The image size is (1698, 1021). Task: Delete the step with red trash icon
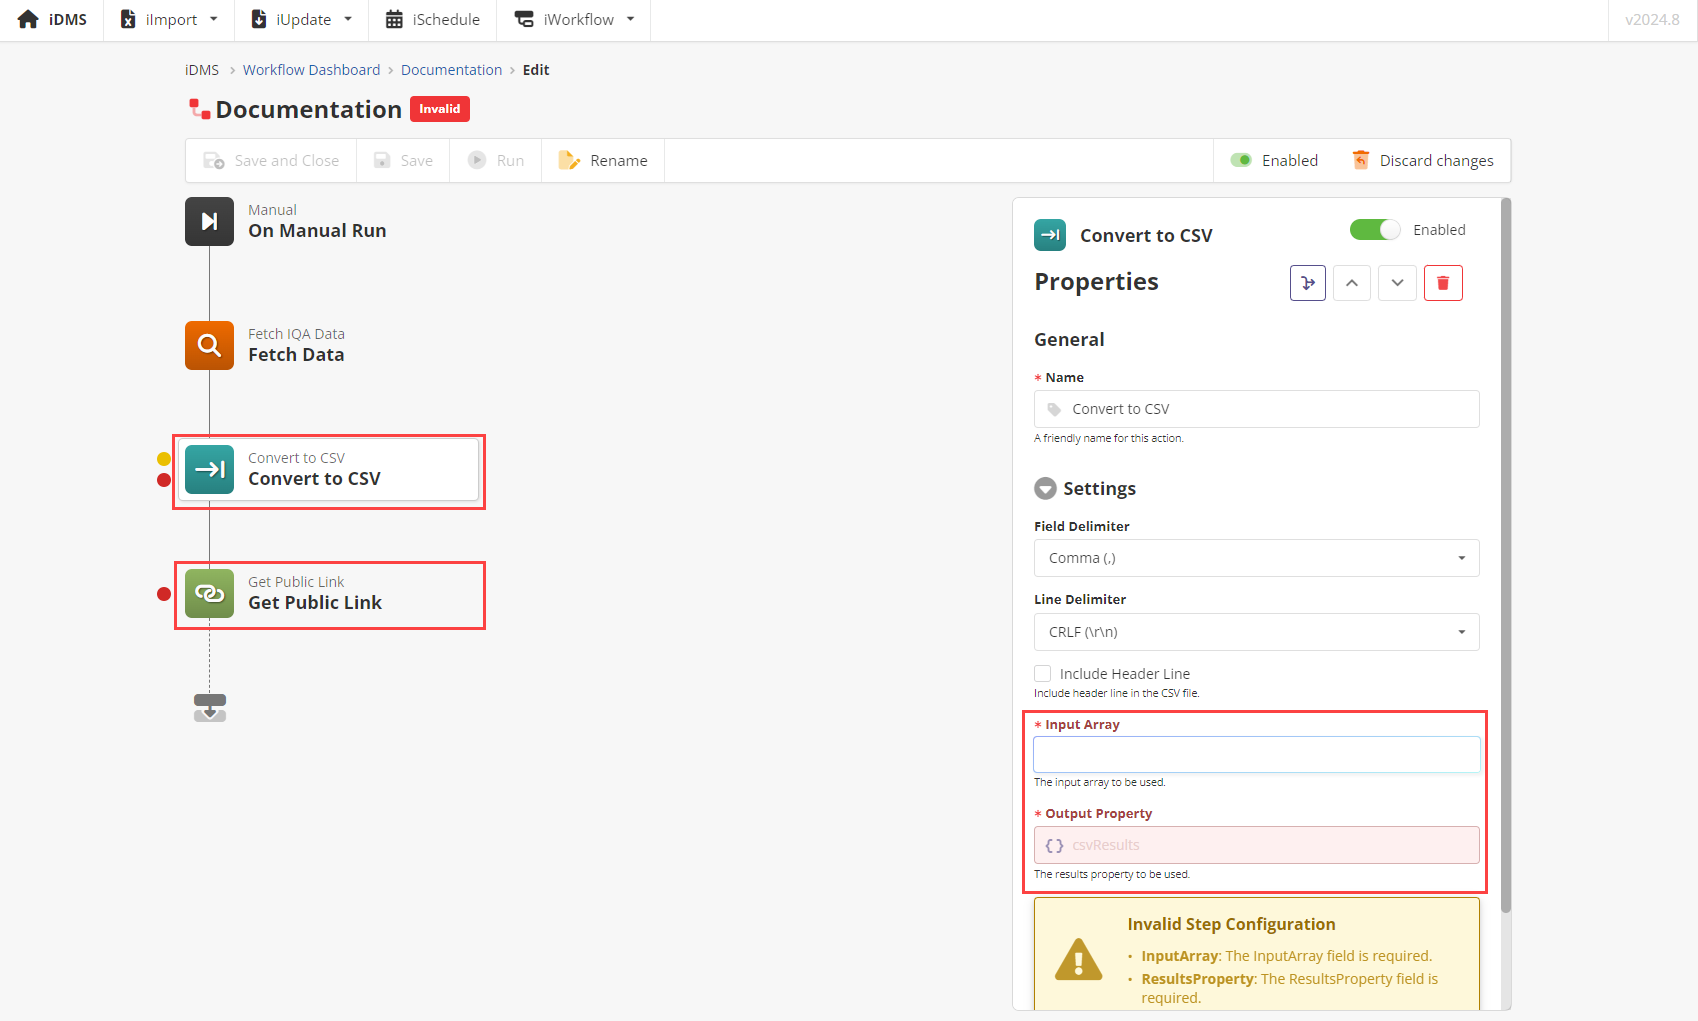[1442, 283]
